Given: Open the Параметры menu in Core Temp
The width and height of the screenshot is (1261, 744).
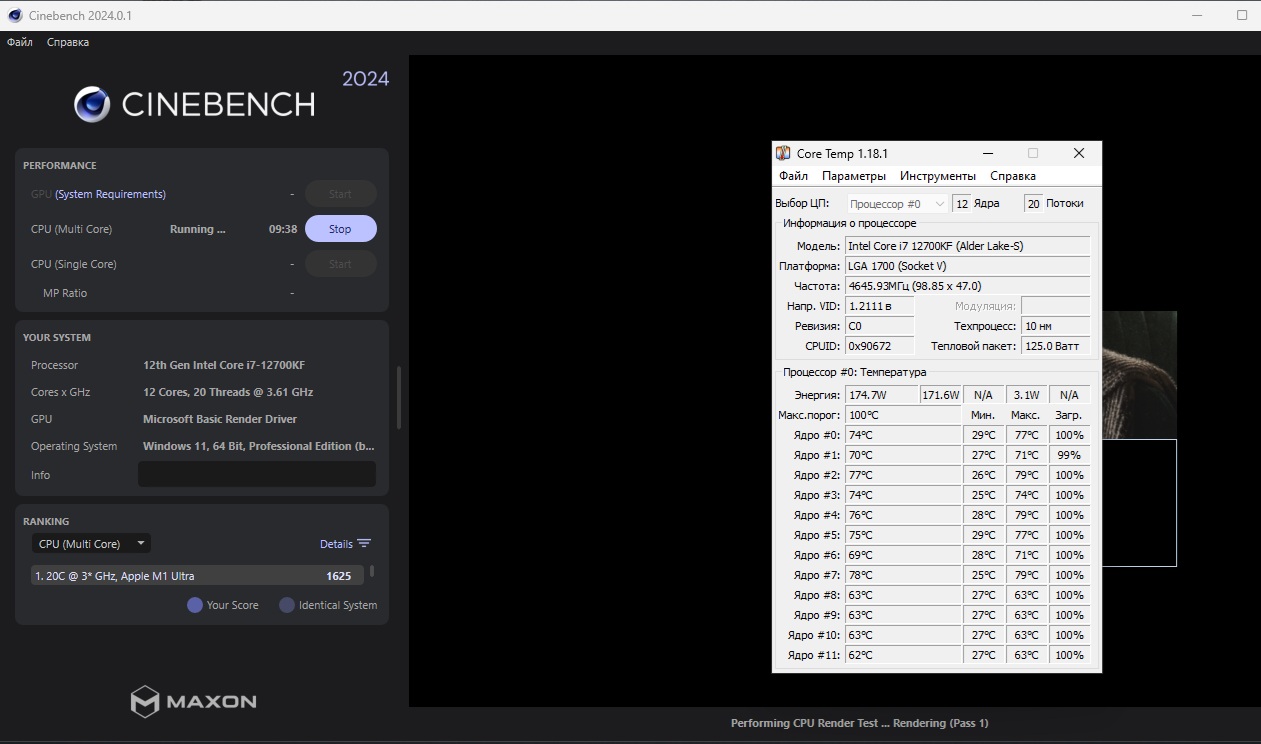Looking at the screenshot, I should pos(854,176).
